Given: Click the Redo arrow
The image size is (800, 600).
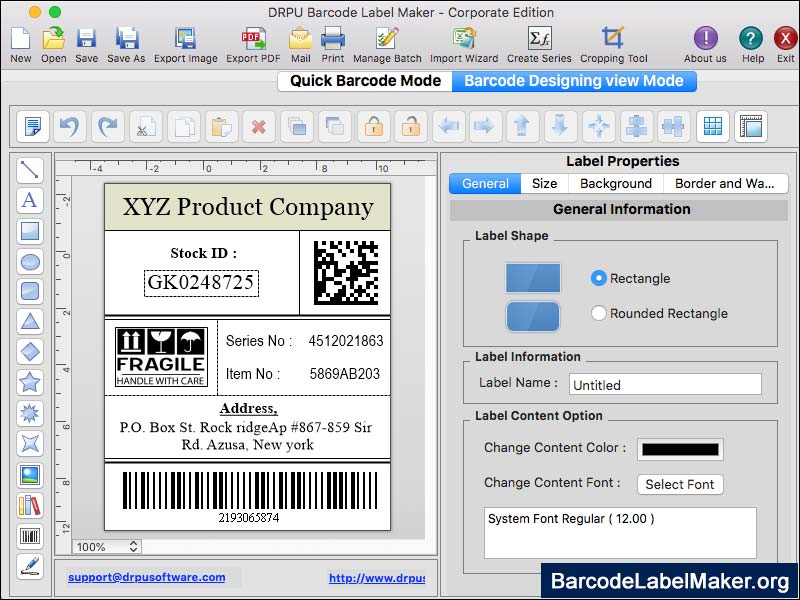Looking at the screenshot, I should tap(107, 126).
